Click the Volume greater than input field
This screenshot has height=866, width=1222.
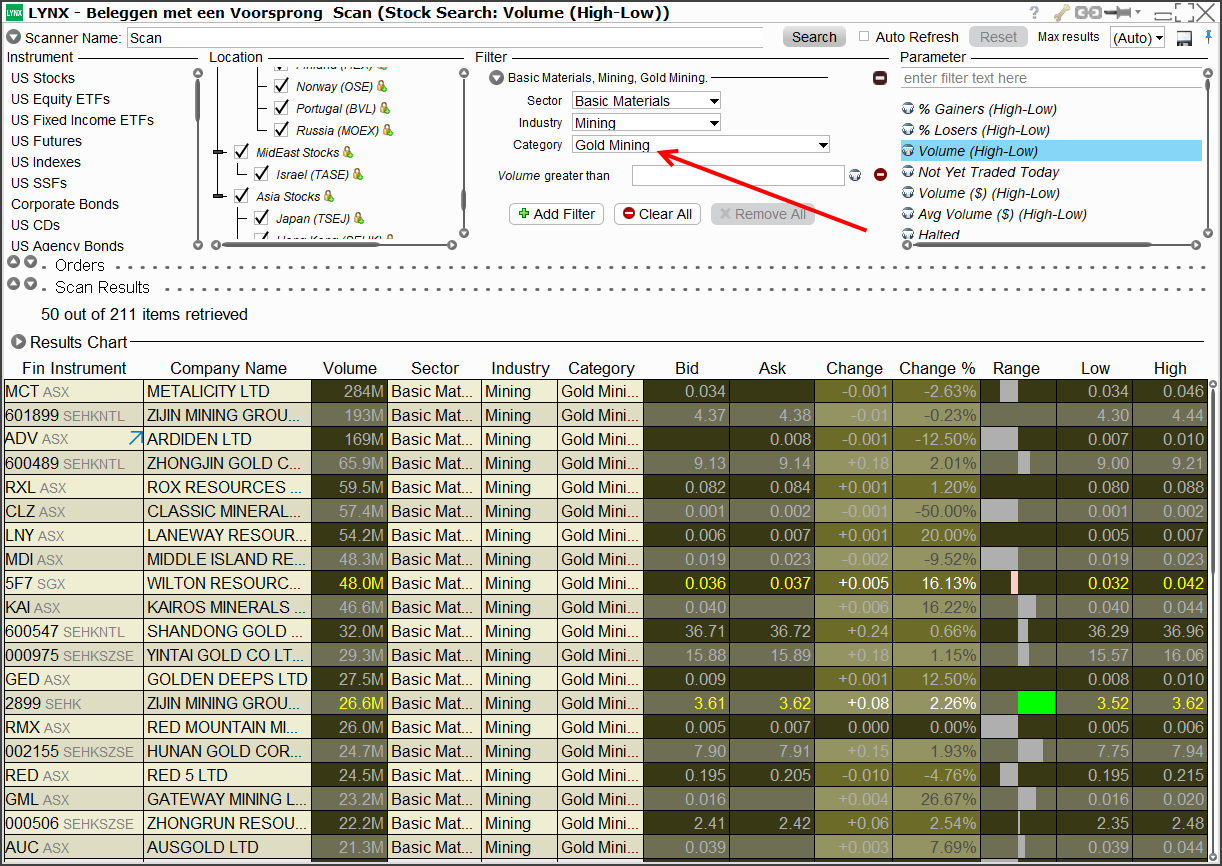point(738,175)
